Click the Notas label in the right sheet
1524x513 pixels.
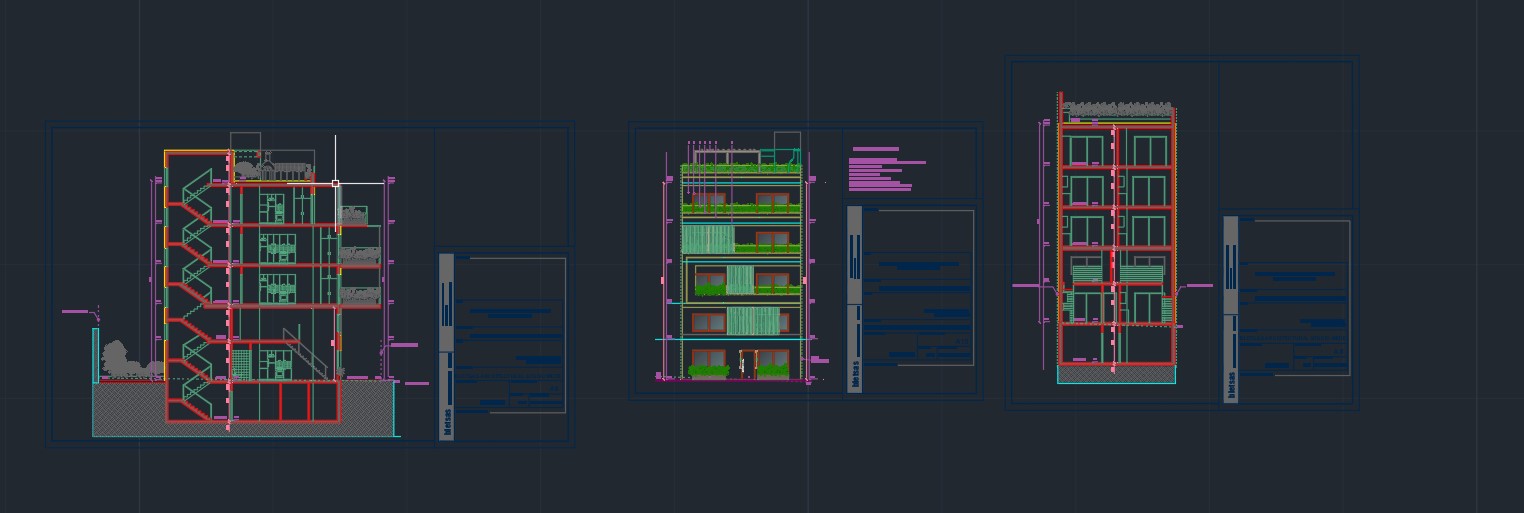click(x=1231, y=386)
